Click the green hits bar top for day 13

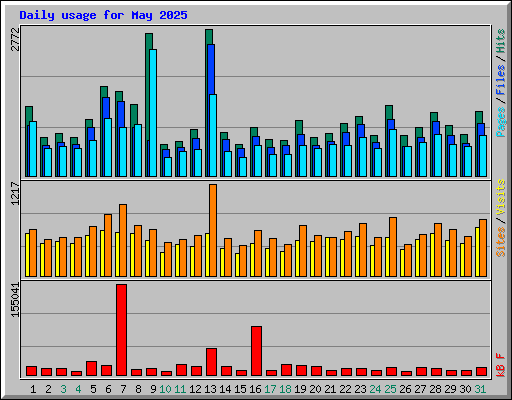tap(209, 37)
